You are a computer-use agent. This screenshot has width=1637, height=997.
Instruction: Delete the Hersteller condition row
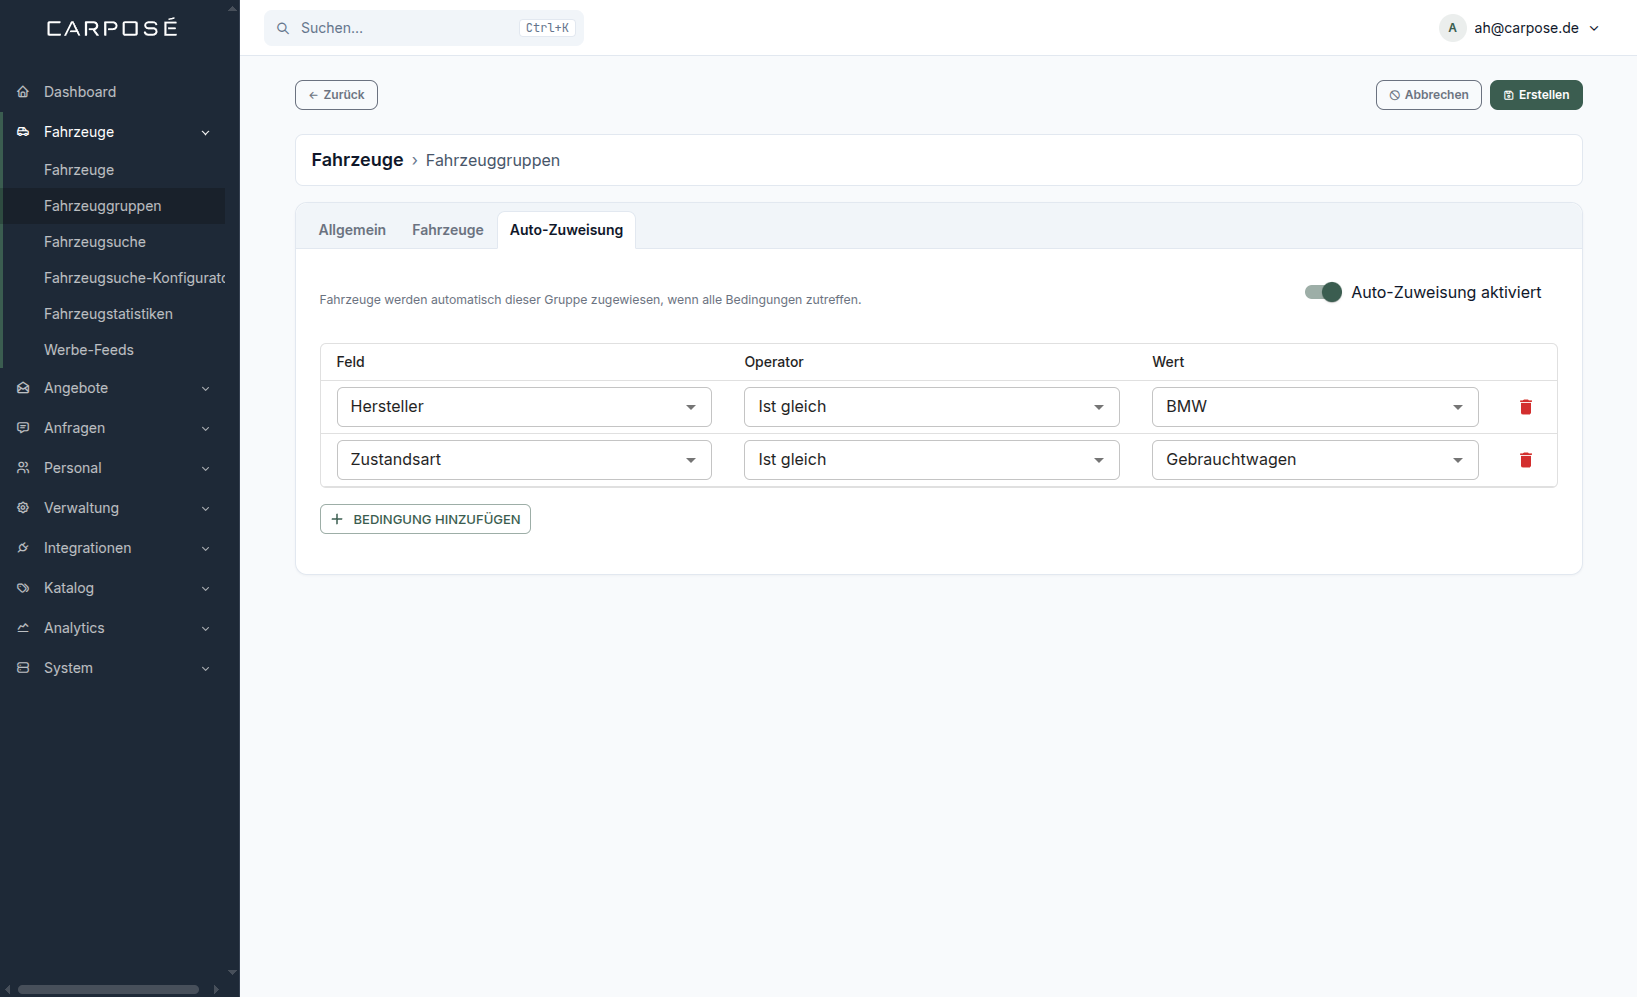pyautogui.click(x=1525, y=407)
